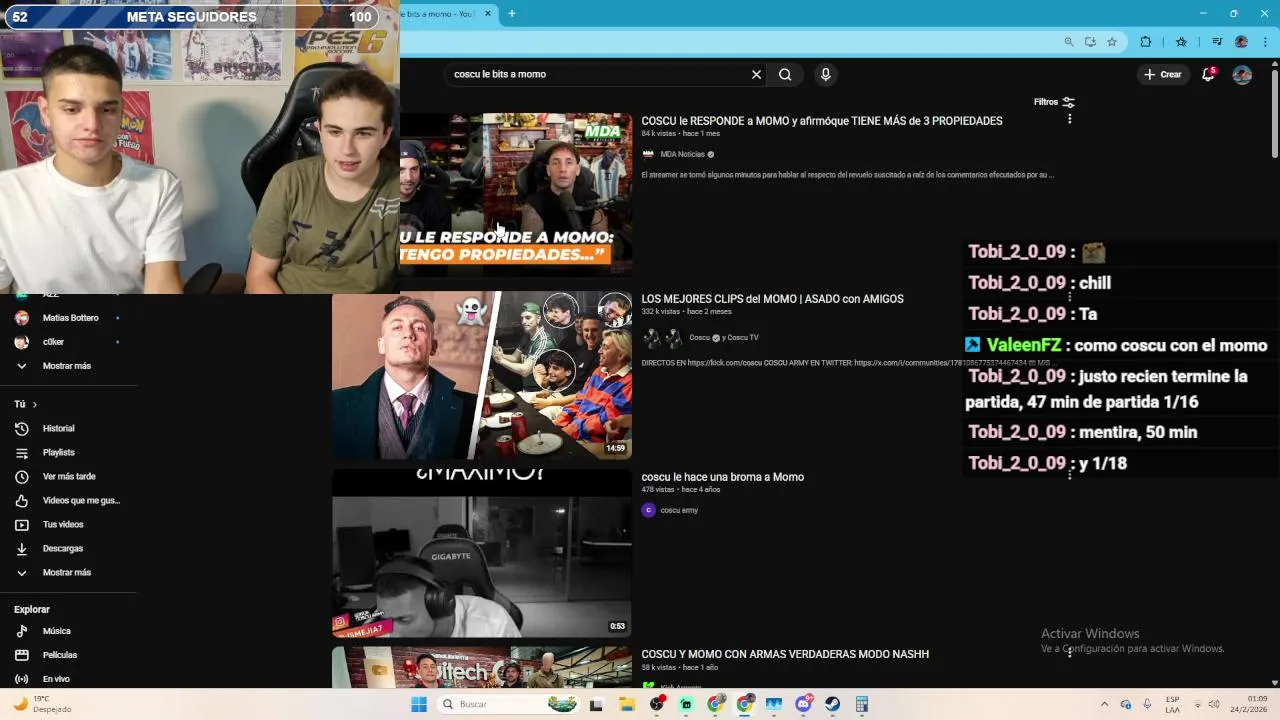Open Coscu y Coscu TV channel link
This screenshot has height=720, width=1280.
click(x=723, y=337)
